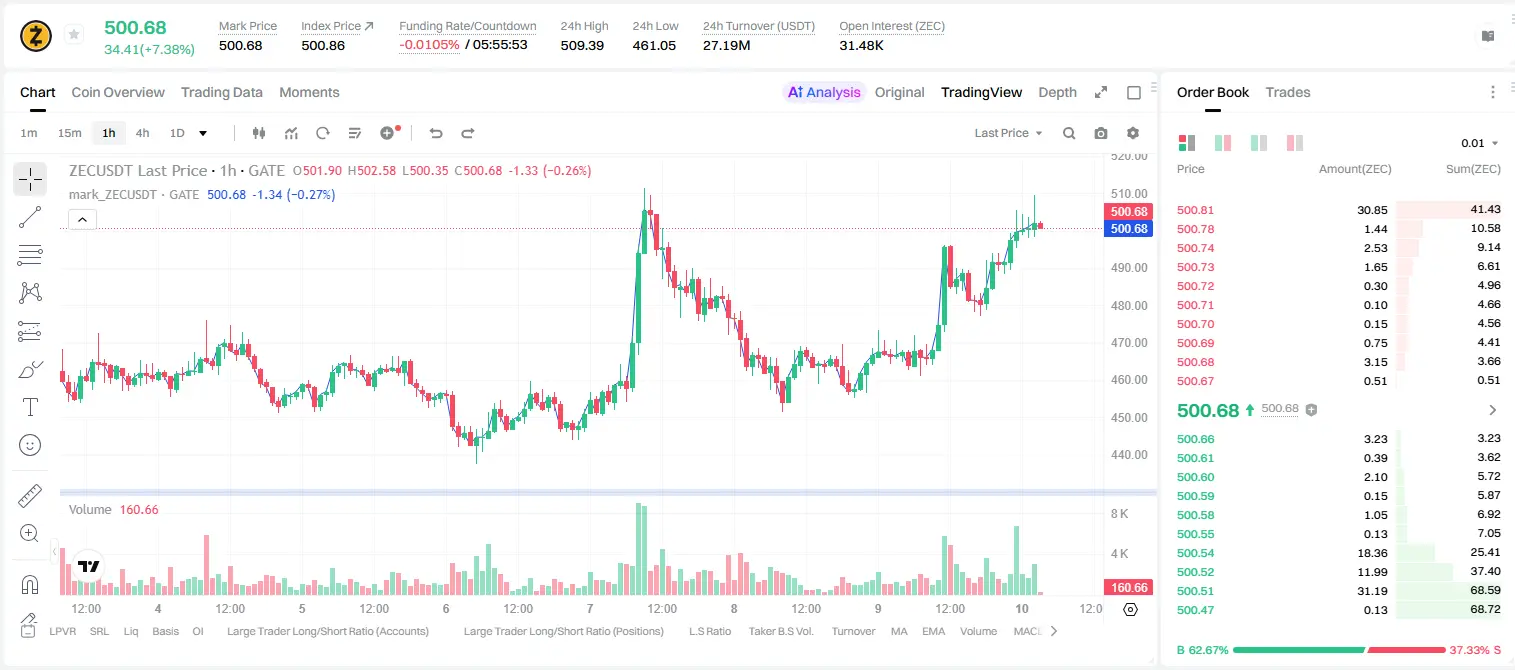Screen dimensions: 1515x670
Task: Expand more timeframe options after 1D
Action: (203, 133)
